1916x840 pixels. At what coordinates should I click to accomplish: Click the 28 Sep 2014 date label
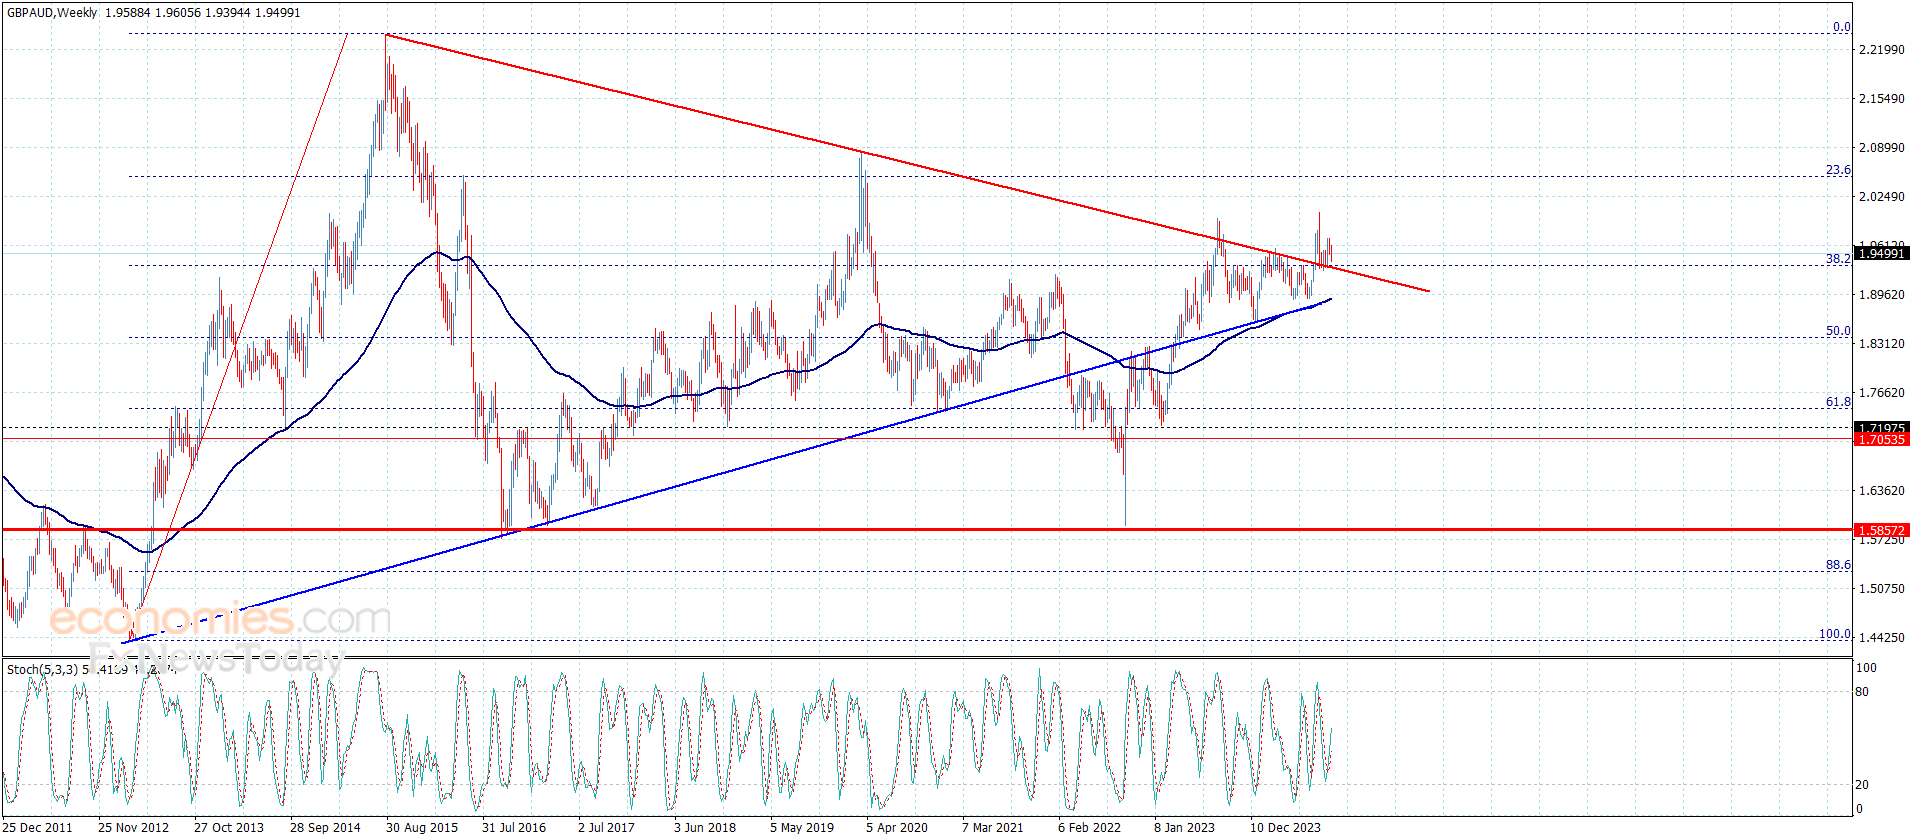point(325,827)
